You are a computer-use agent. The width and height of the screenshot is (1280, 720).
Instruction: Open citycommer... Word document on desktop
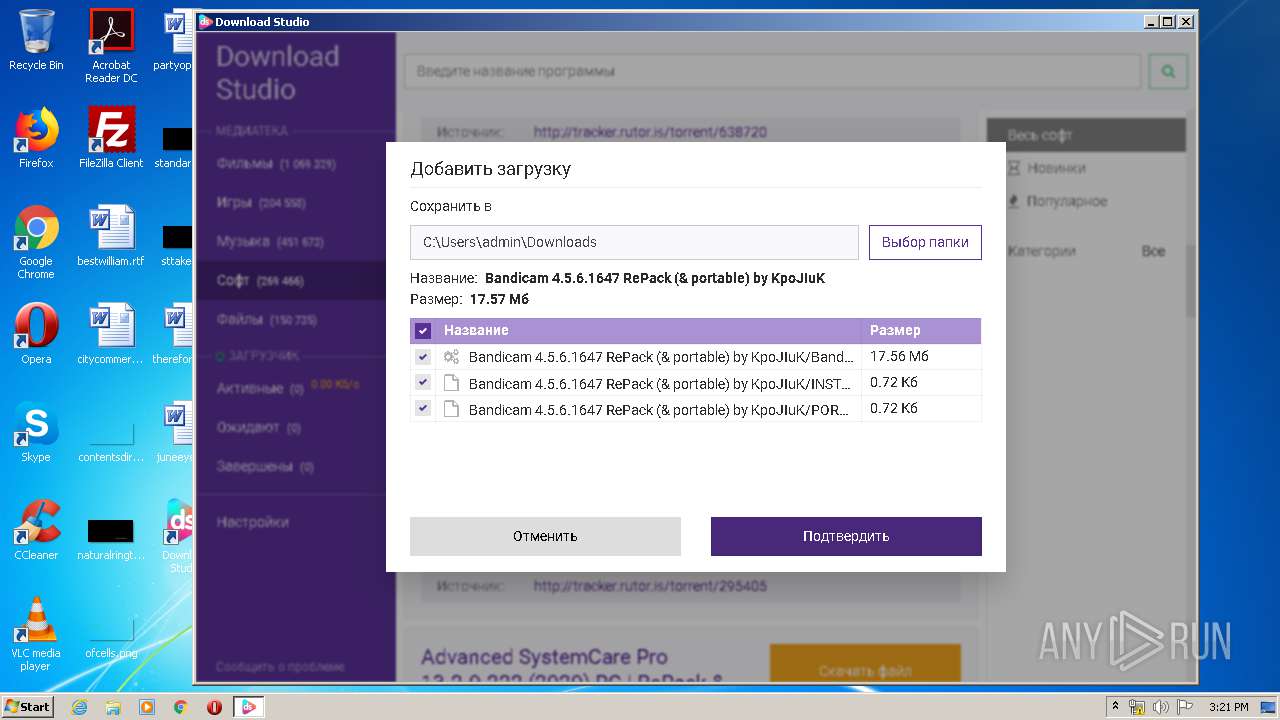click(111, 334)
